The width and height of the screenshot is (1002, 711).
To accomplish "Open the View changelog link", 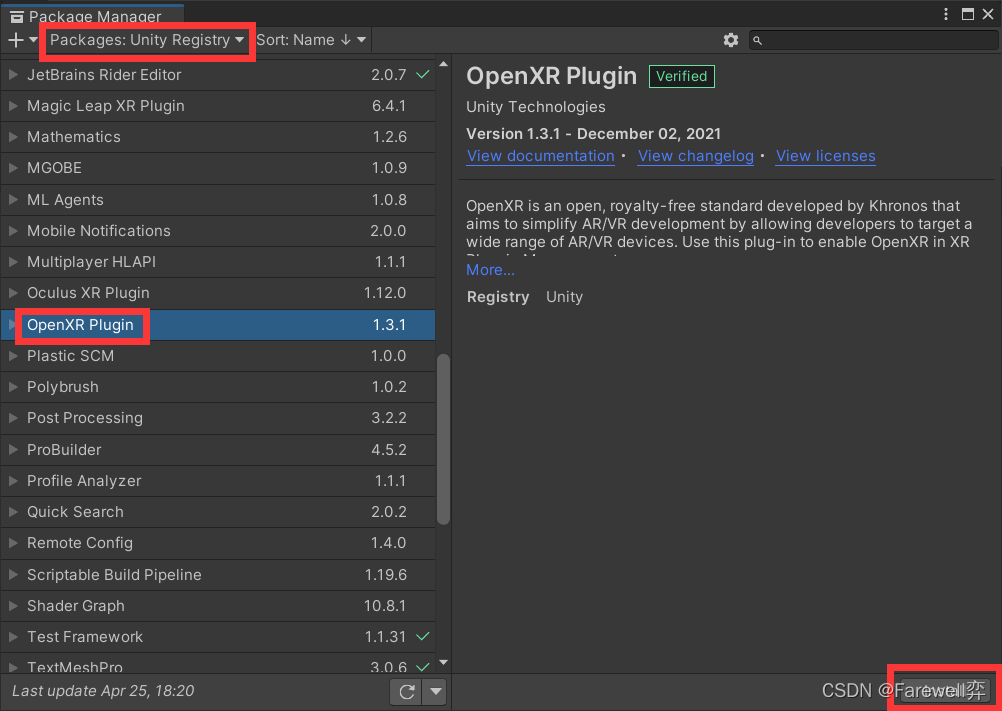I will coord(696,157).
